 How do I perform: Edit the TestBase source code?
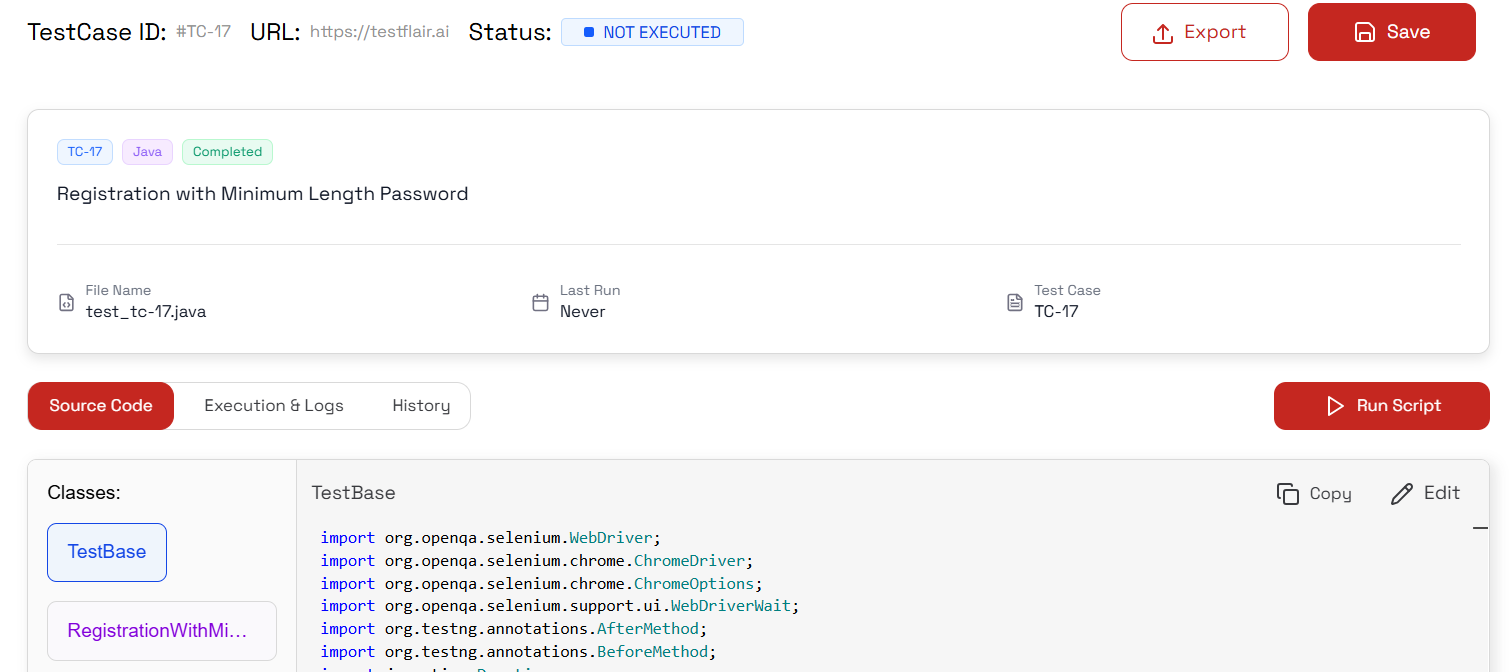(1426, 493)
